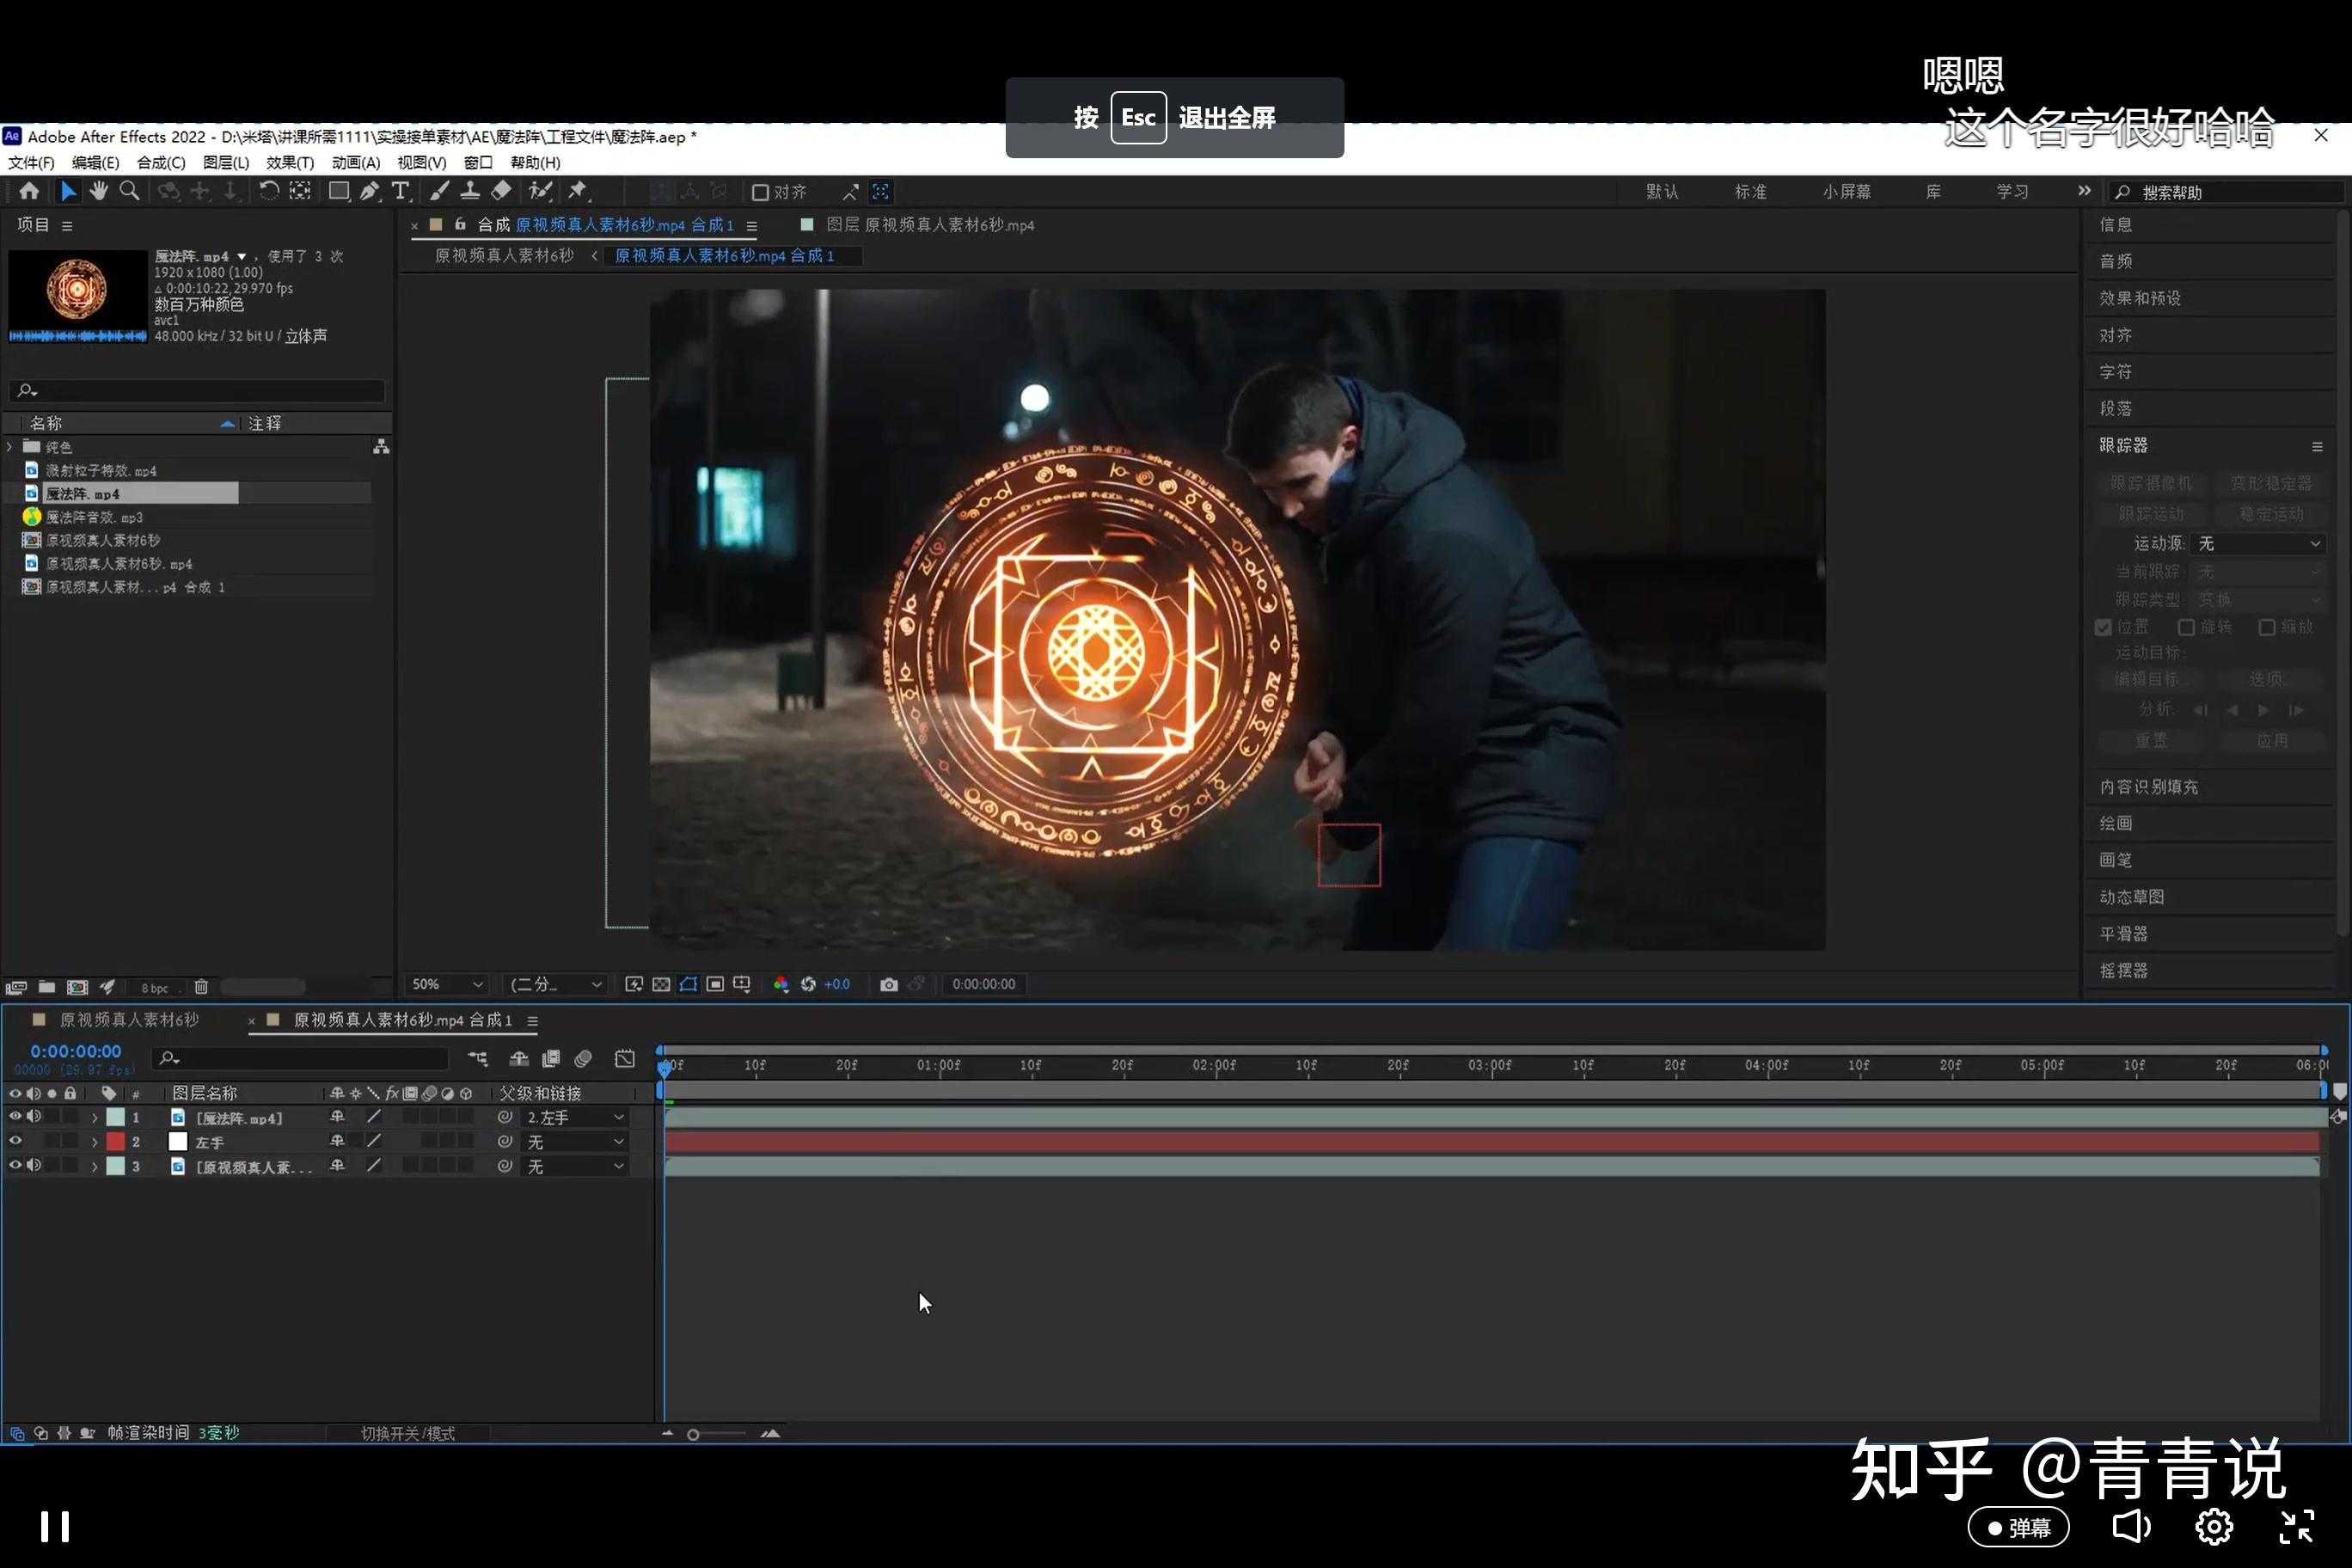
Task: Enable the 对齐 snapping checkbox
Action: (x=760, y=192)
